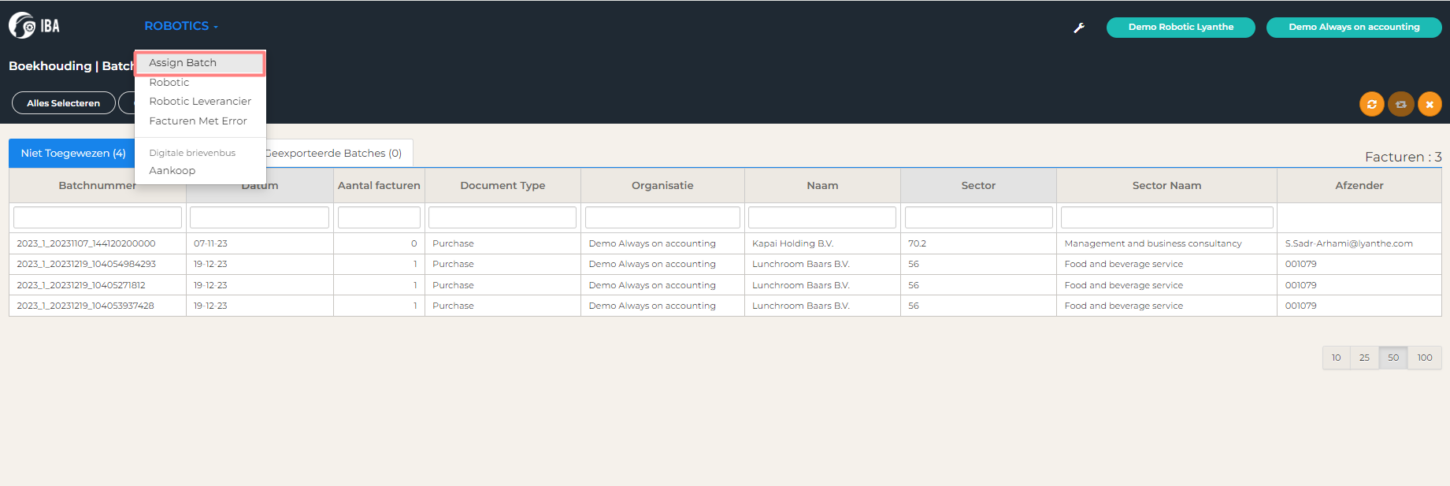The height and width of the screenshot is (486, 1450).
Task: Click the orange X close icon
Action: tap(1429, 103)
